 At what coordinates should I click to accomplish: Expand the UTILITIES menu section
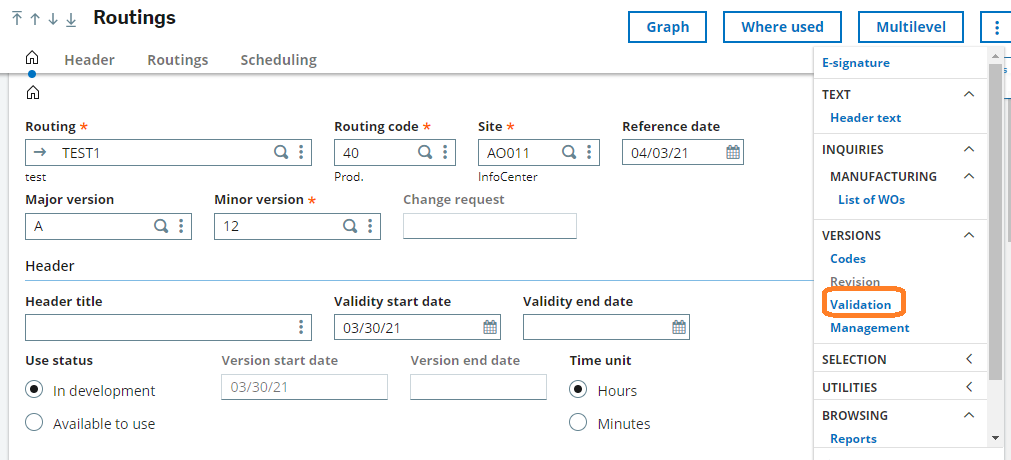pyautogui.click(x=900, y=387)
